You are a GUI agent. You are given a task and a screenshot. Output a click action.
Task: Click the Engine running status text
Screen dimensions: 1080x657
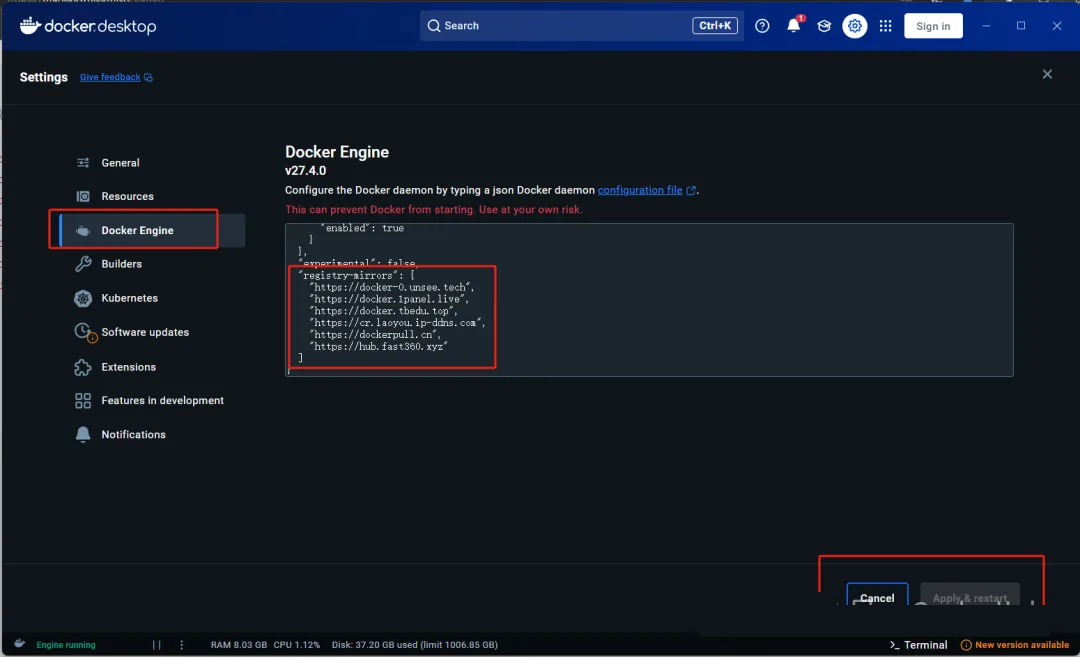pyautogui.click(x=66, y=645)
